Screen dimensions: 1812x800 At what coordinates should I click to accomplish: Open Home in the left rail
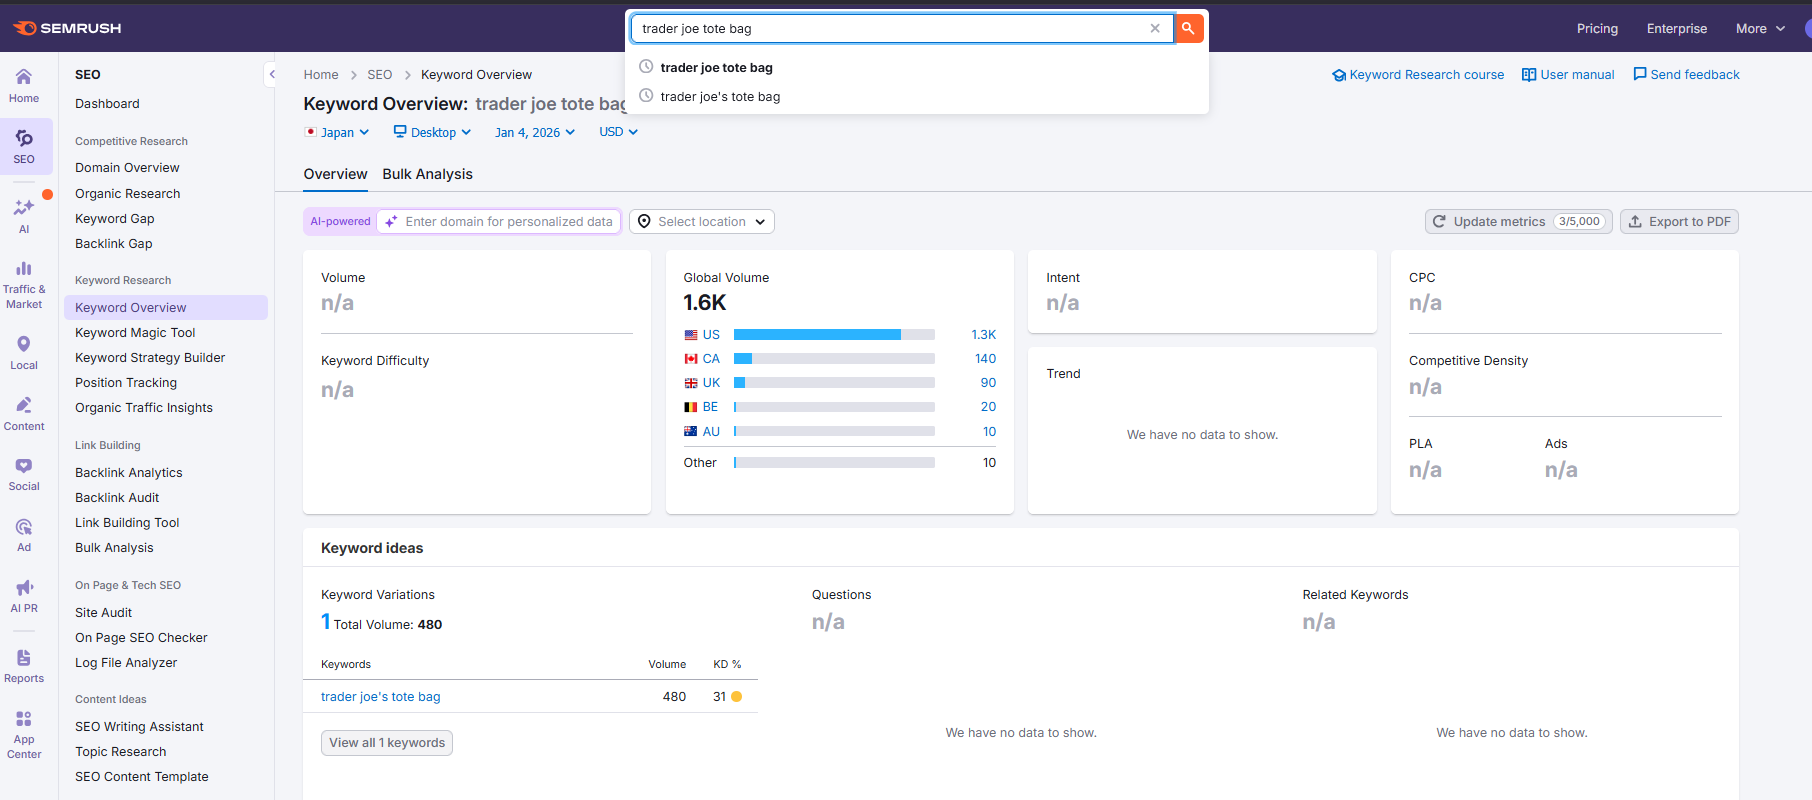tap(24, 86)
